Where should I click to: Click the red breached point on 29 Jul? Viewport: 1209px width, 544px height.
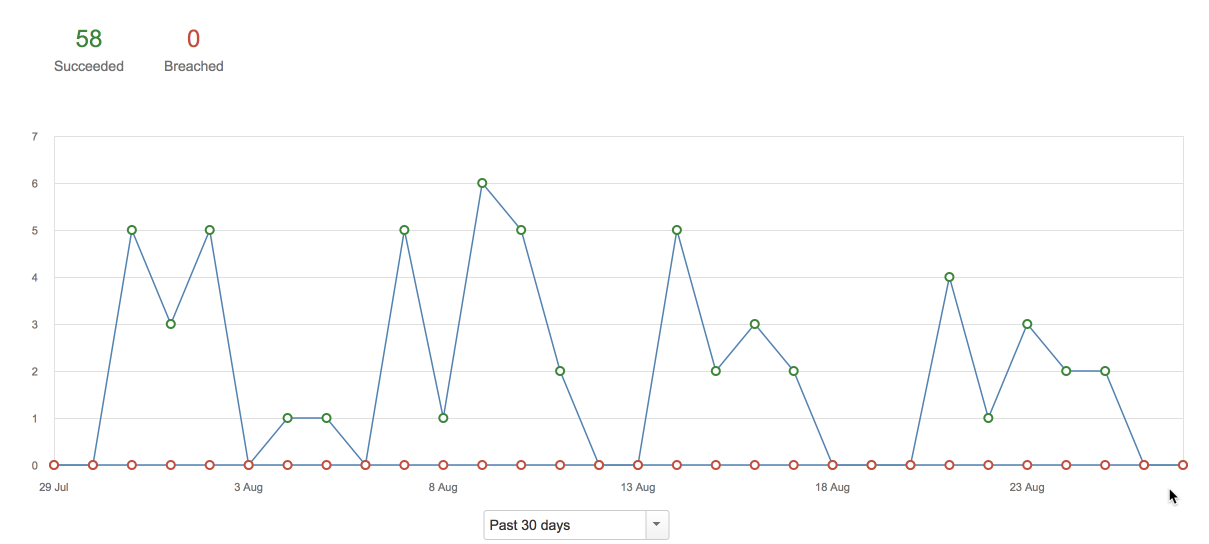(x=54, y=465)
